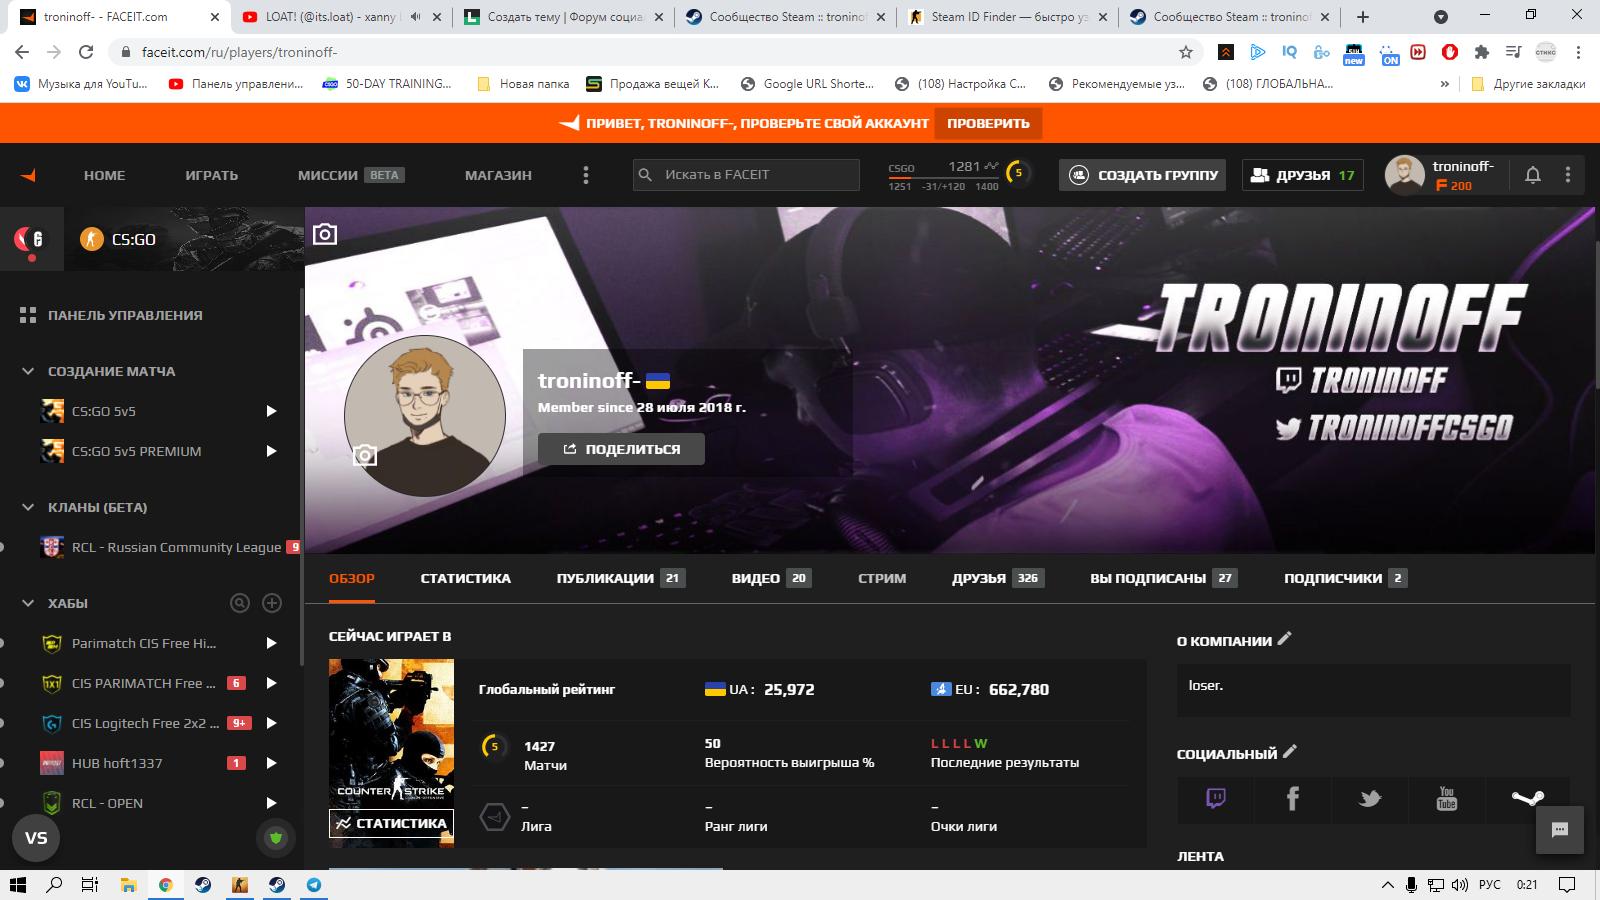This screenshot has width=1600, height=900.
Task: Open the Друзья 326 tab
Action: tap(997, 578)
